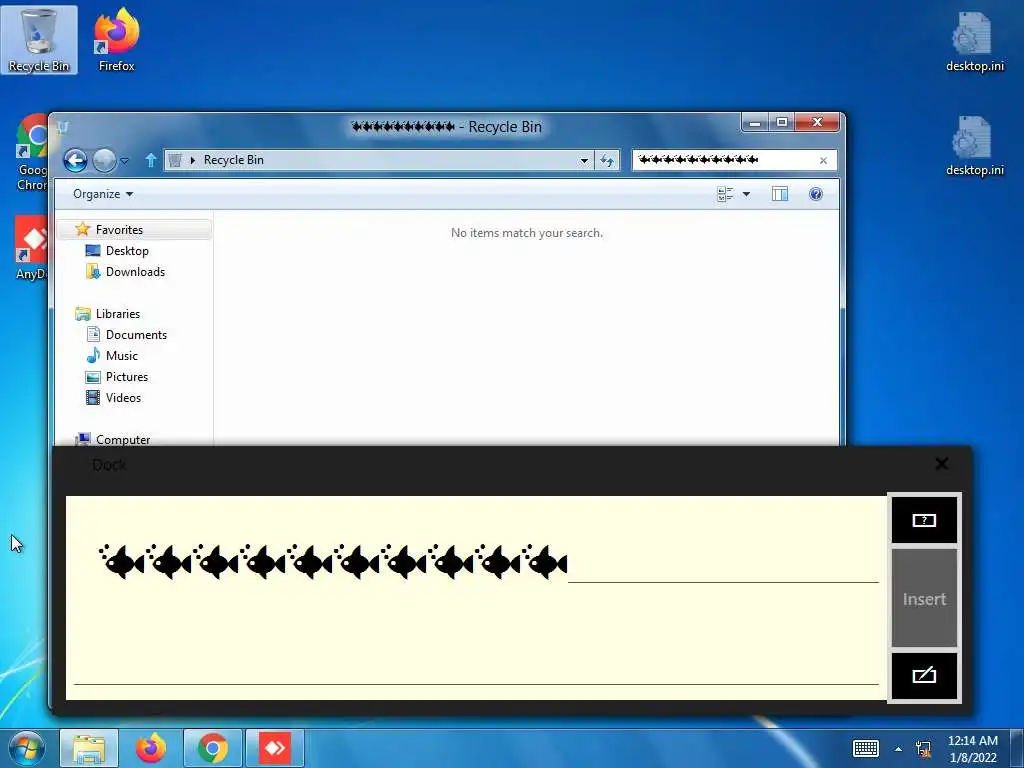1024x768 pixels.
Task: Select Favorites in the navigation pane
Action: coord(119,230)
